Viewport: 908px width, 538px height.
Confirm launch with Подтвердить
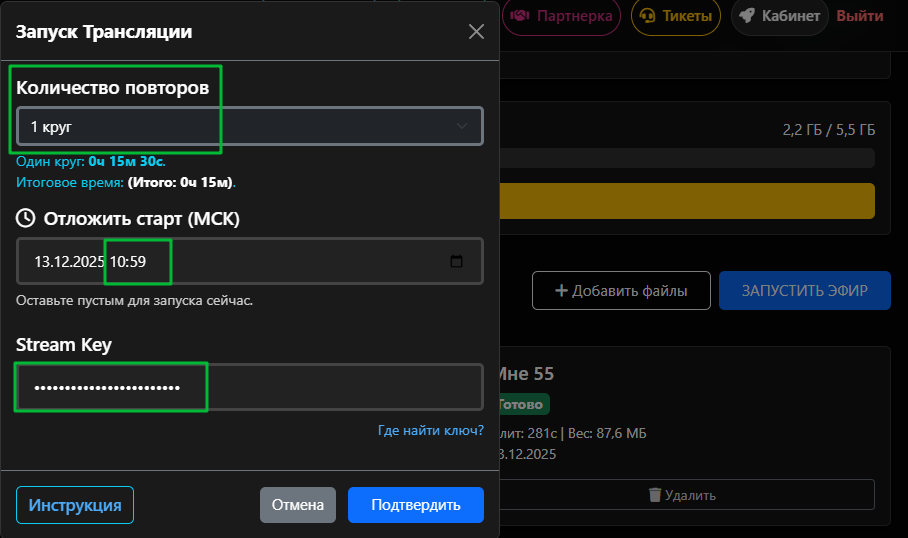415,505
